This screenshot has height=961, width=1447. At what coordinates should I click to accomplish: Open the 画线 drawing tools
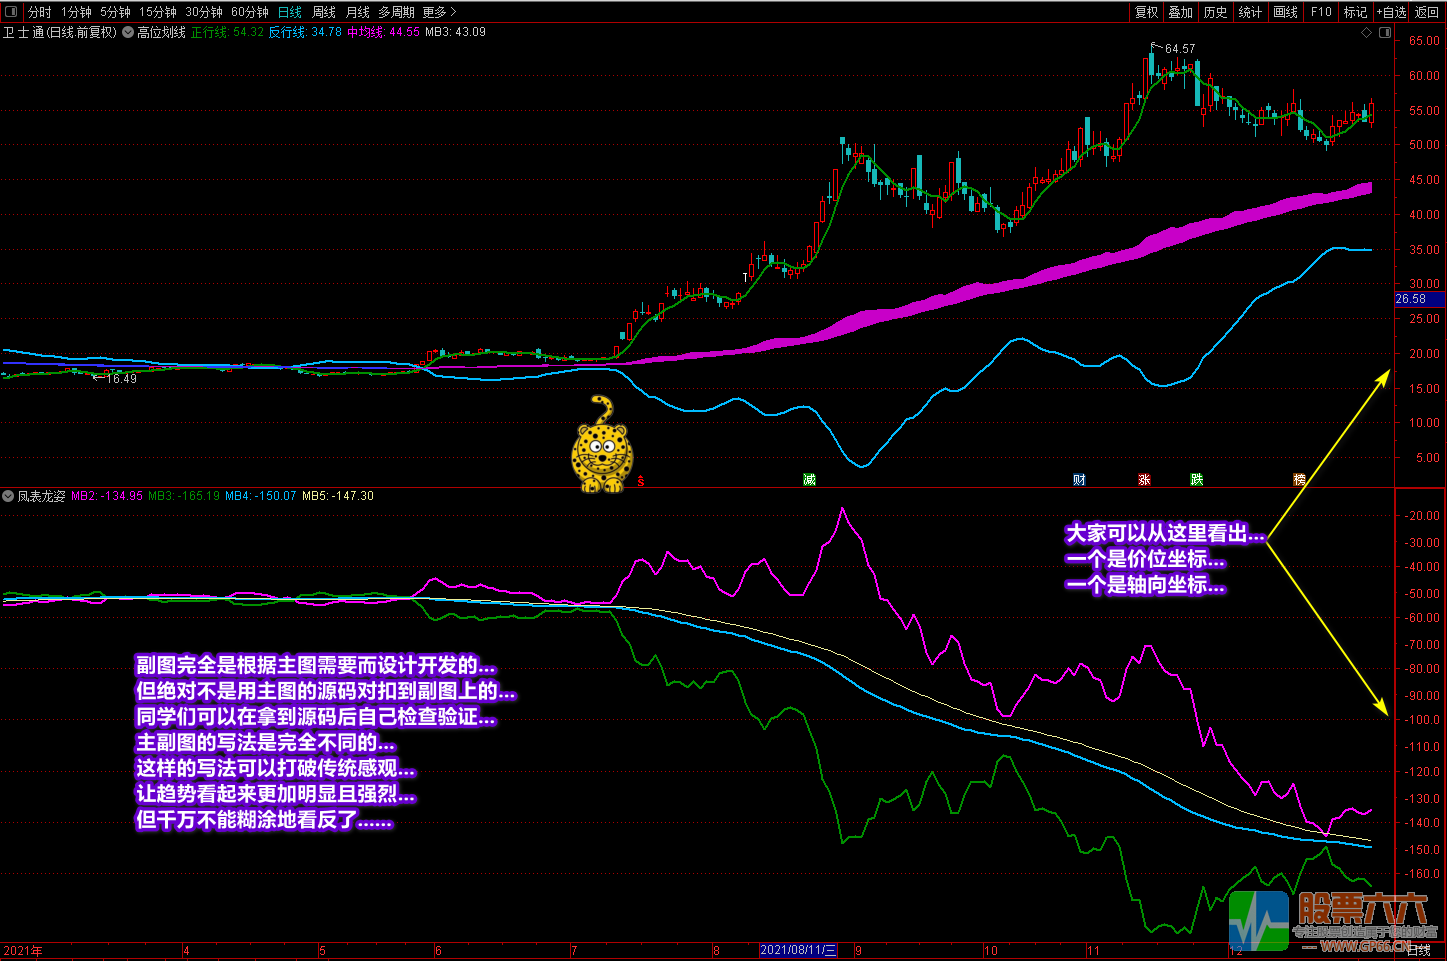(1285, 12)
